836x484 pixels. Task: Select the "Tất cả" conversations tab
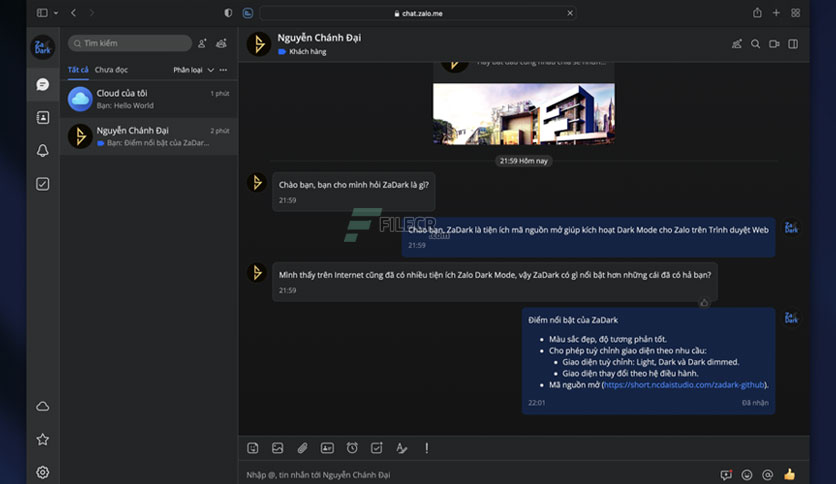pos(78,70)
